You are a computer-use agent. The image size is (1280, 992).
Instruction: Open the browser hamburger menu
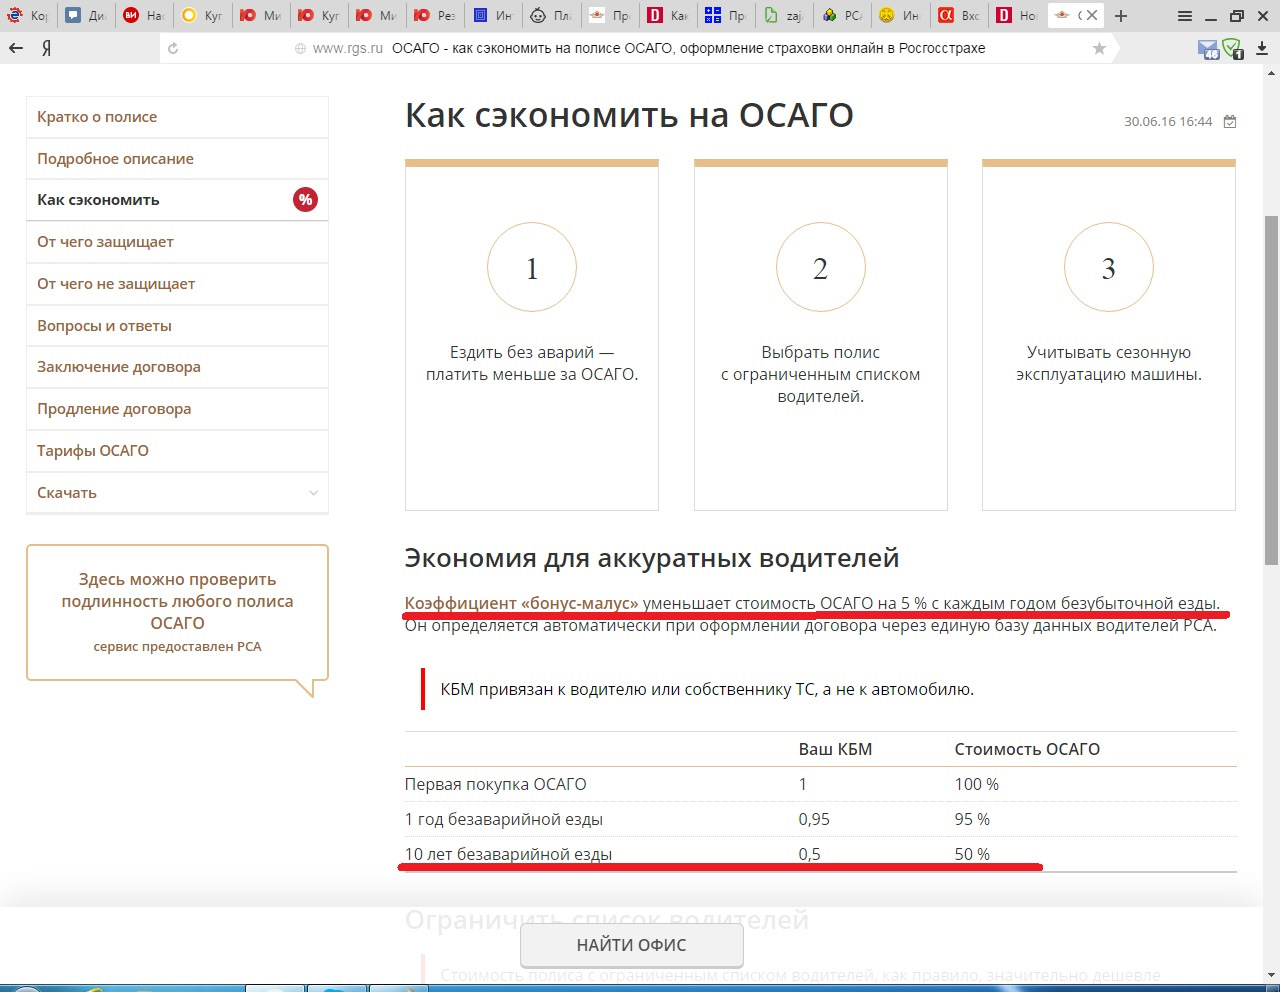pos(1185,15)
